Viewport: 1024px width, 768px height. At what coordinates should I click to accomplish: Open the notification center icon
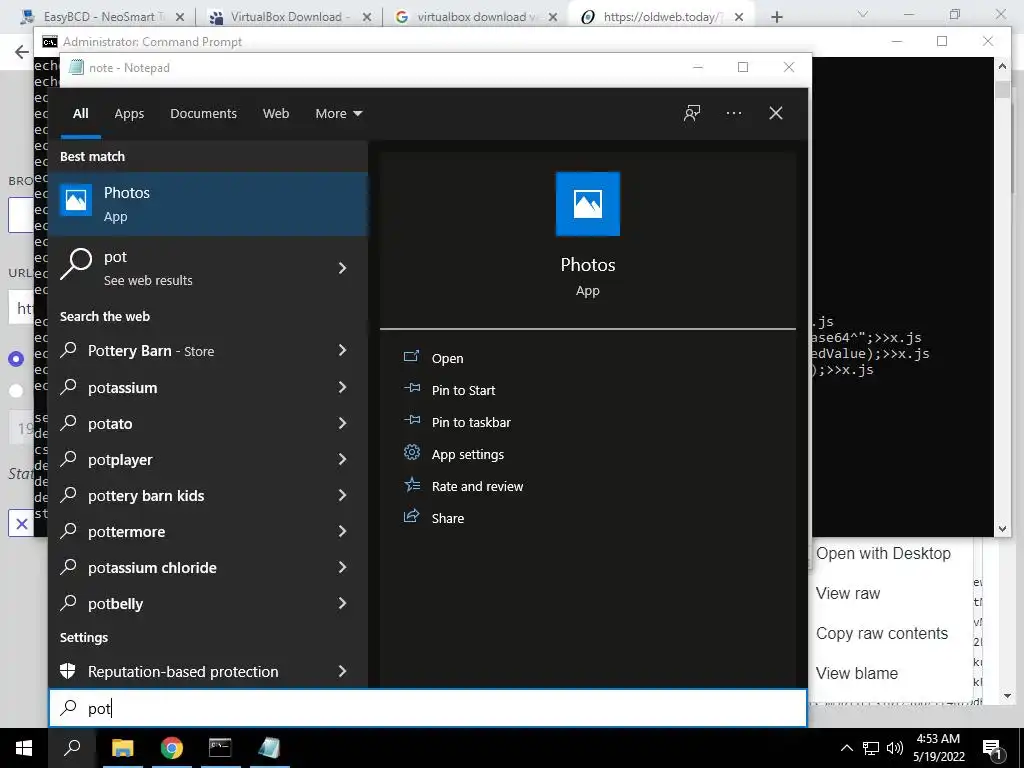992,750
